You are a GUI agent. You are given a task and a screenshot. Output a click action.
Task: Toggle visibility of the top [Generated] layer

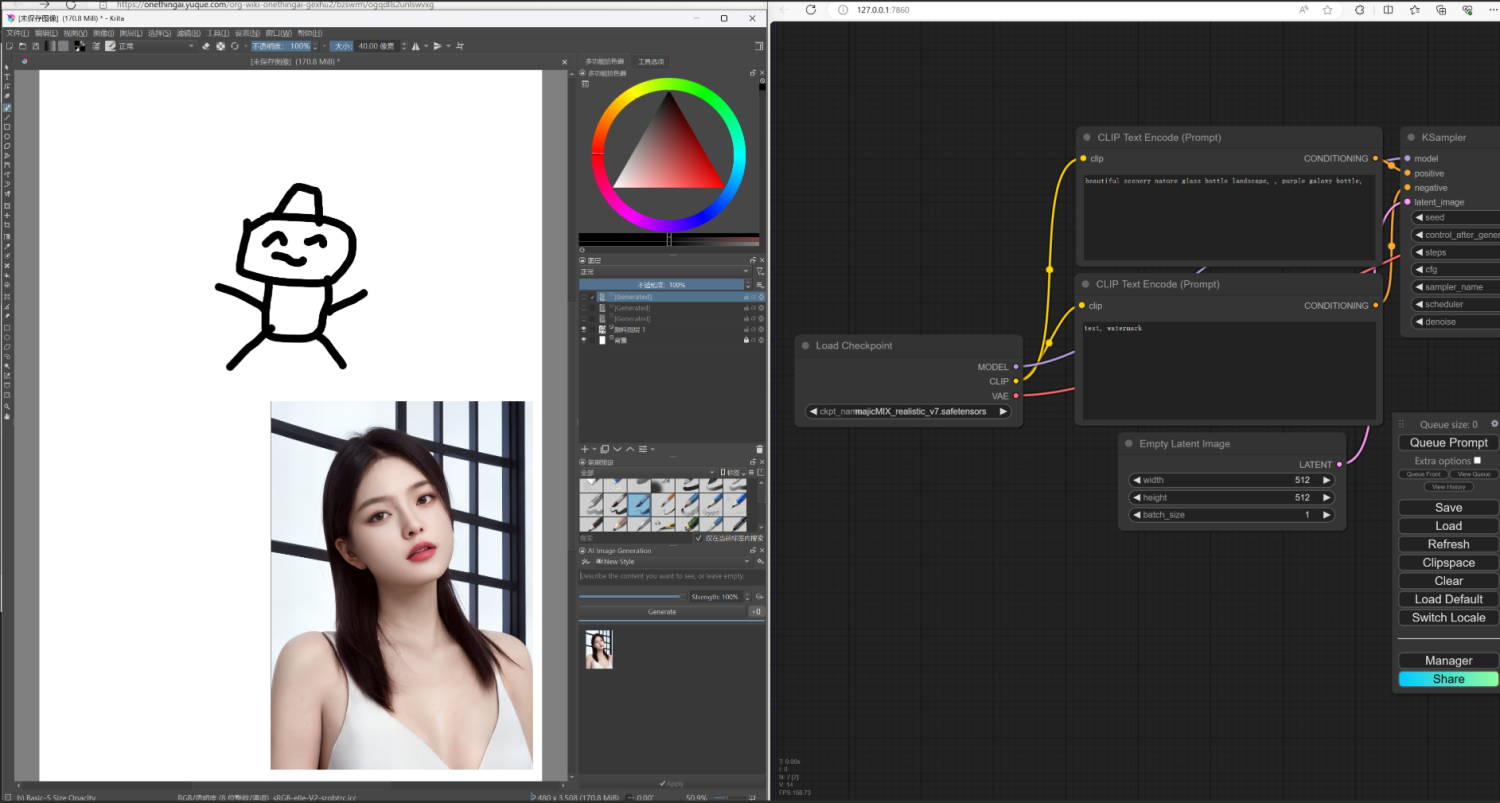(x=584, y=297)
